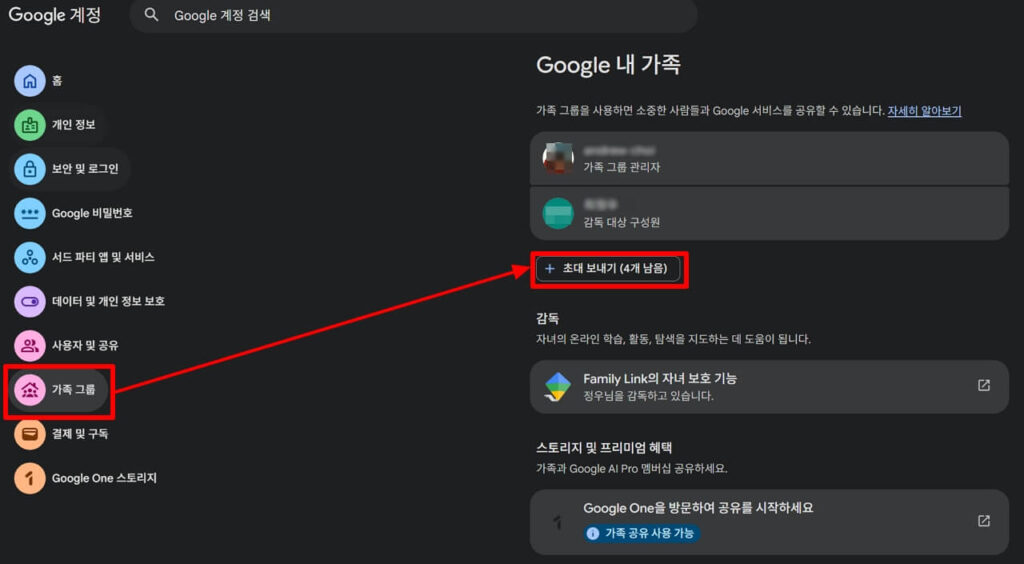The image size is (1024, 564).
Task: Open Family Link의 자녀 보호 기능 card
Action: (769, 386)
